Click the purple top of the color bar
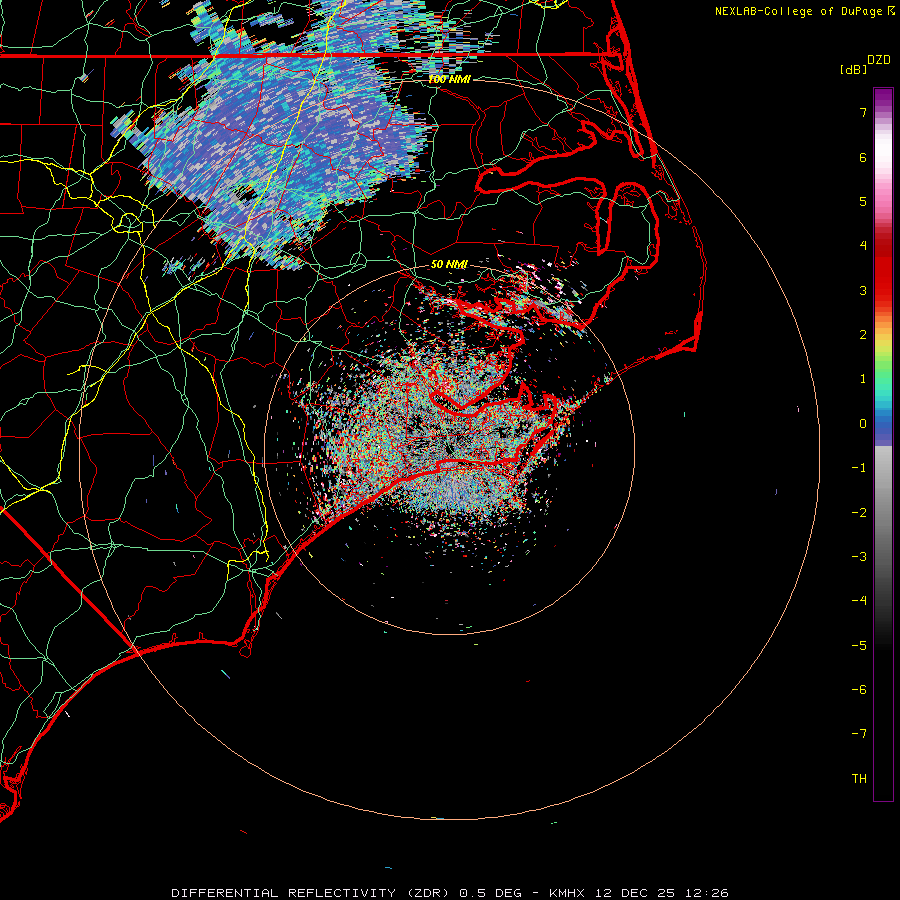 [x=883, y=98]
